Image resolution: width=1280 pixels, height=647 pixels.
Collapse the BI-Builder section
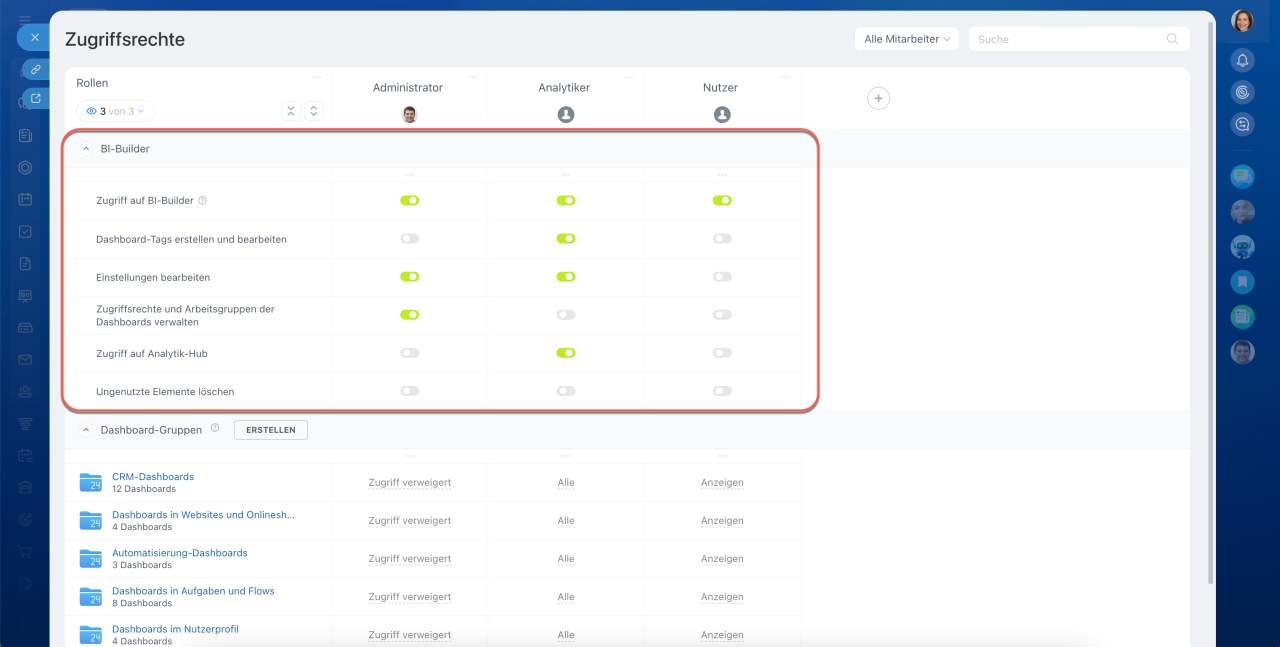coord(86,149)
